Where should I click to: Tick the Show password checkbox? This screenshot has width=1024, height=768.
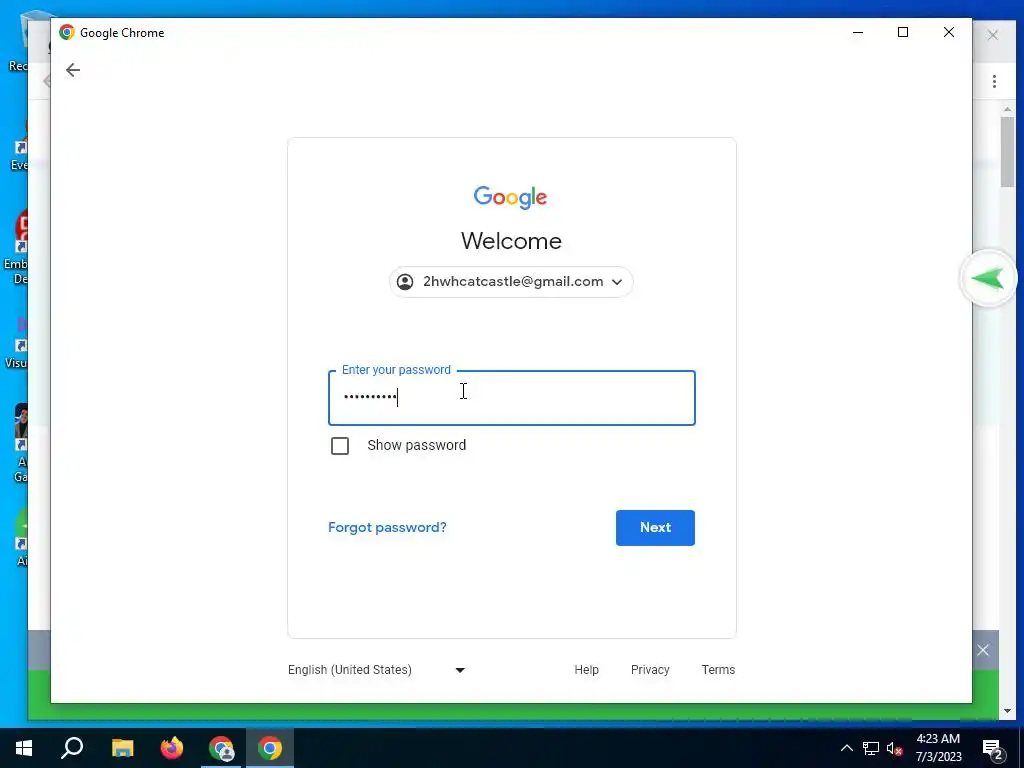click(340, 446)
